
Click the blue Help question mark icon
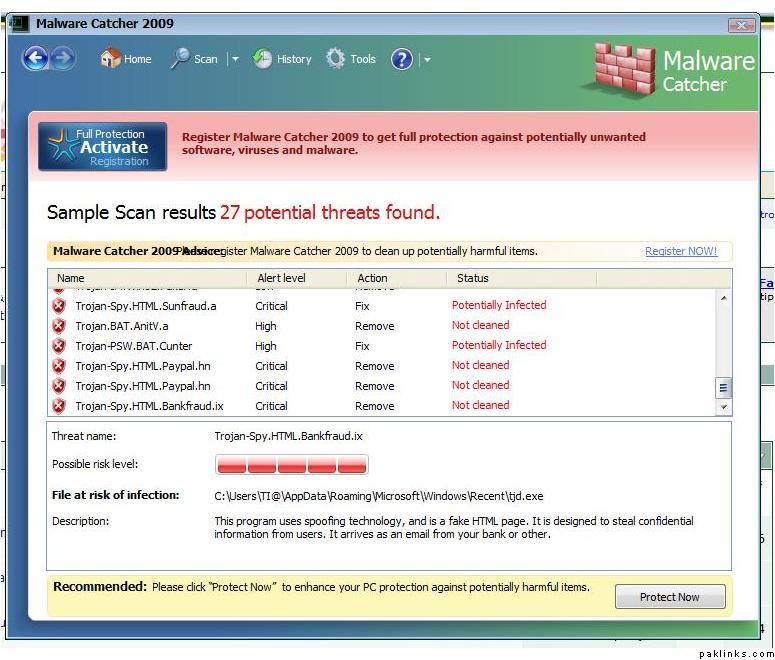click(x=402, y=59)
